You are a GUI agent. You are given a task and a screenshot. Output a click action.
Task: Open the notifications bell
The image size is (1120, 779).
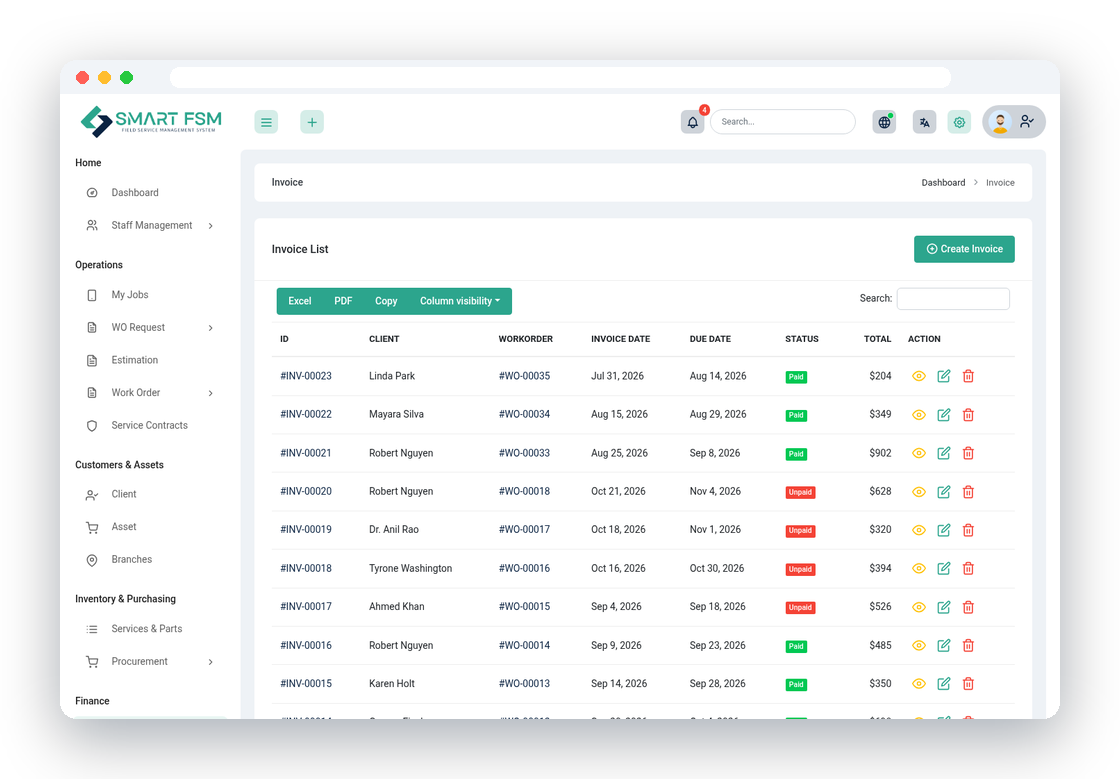pyautogui.click(x=692, y=122)
